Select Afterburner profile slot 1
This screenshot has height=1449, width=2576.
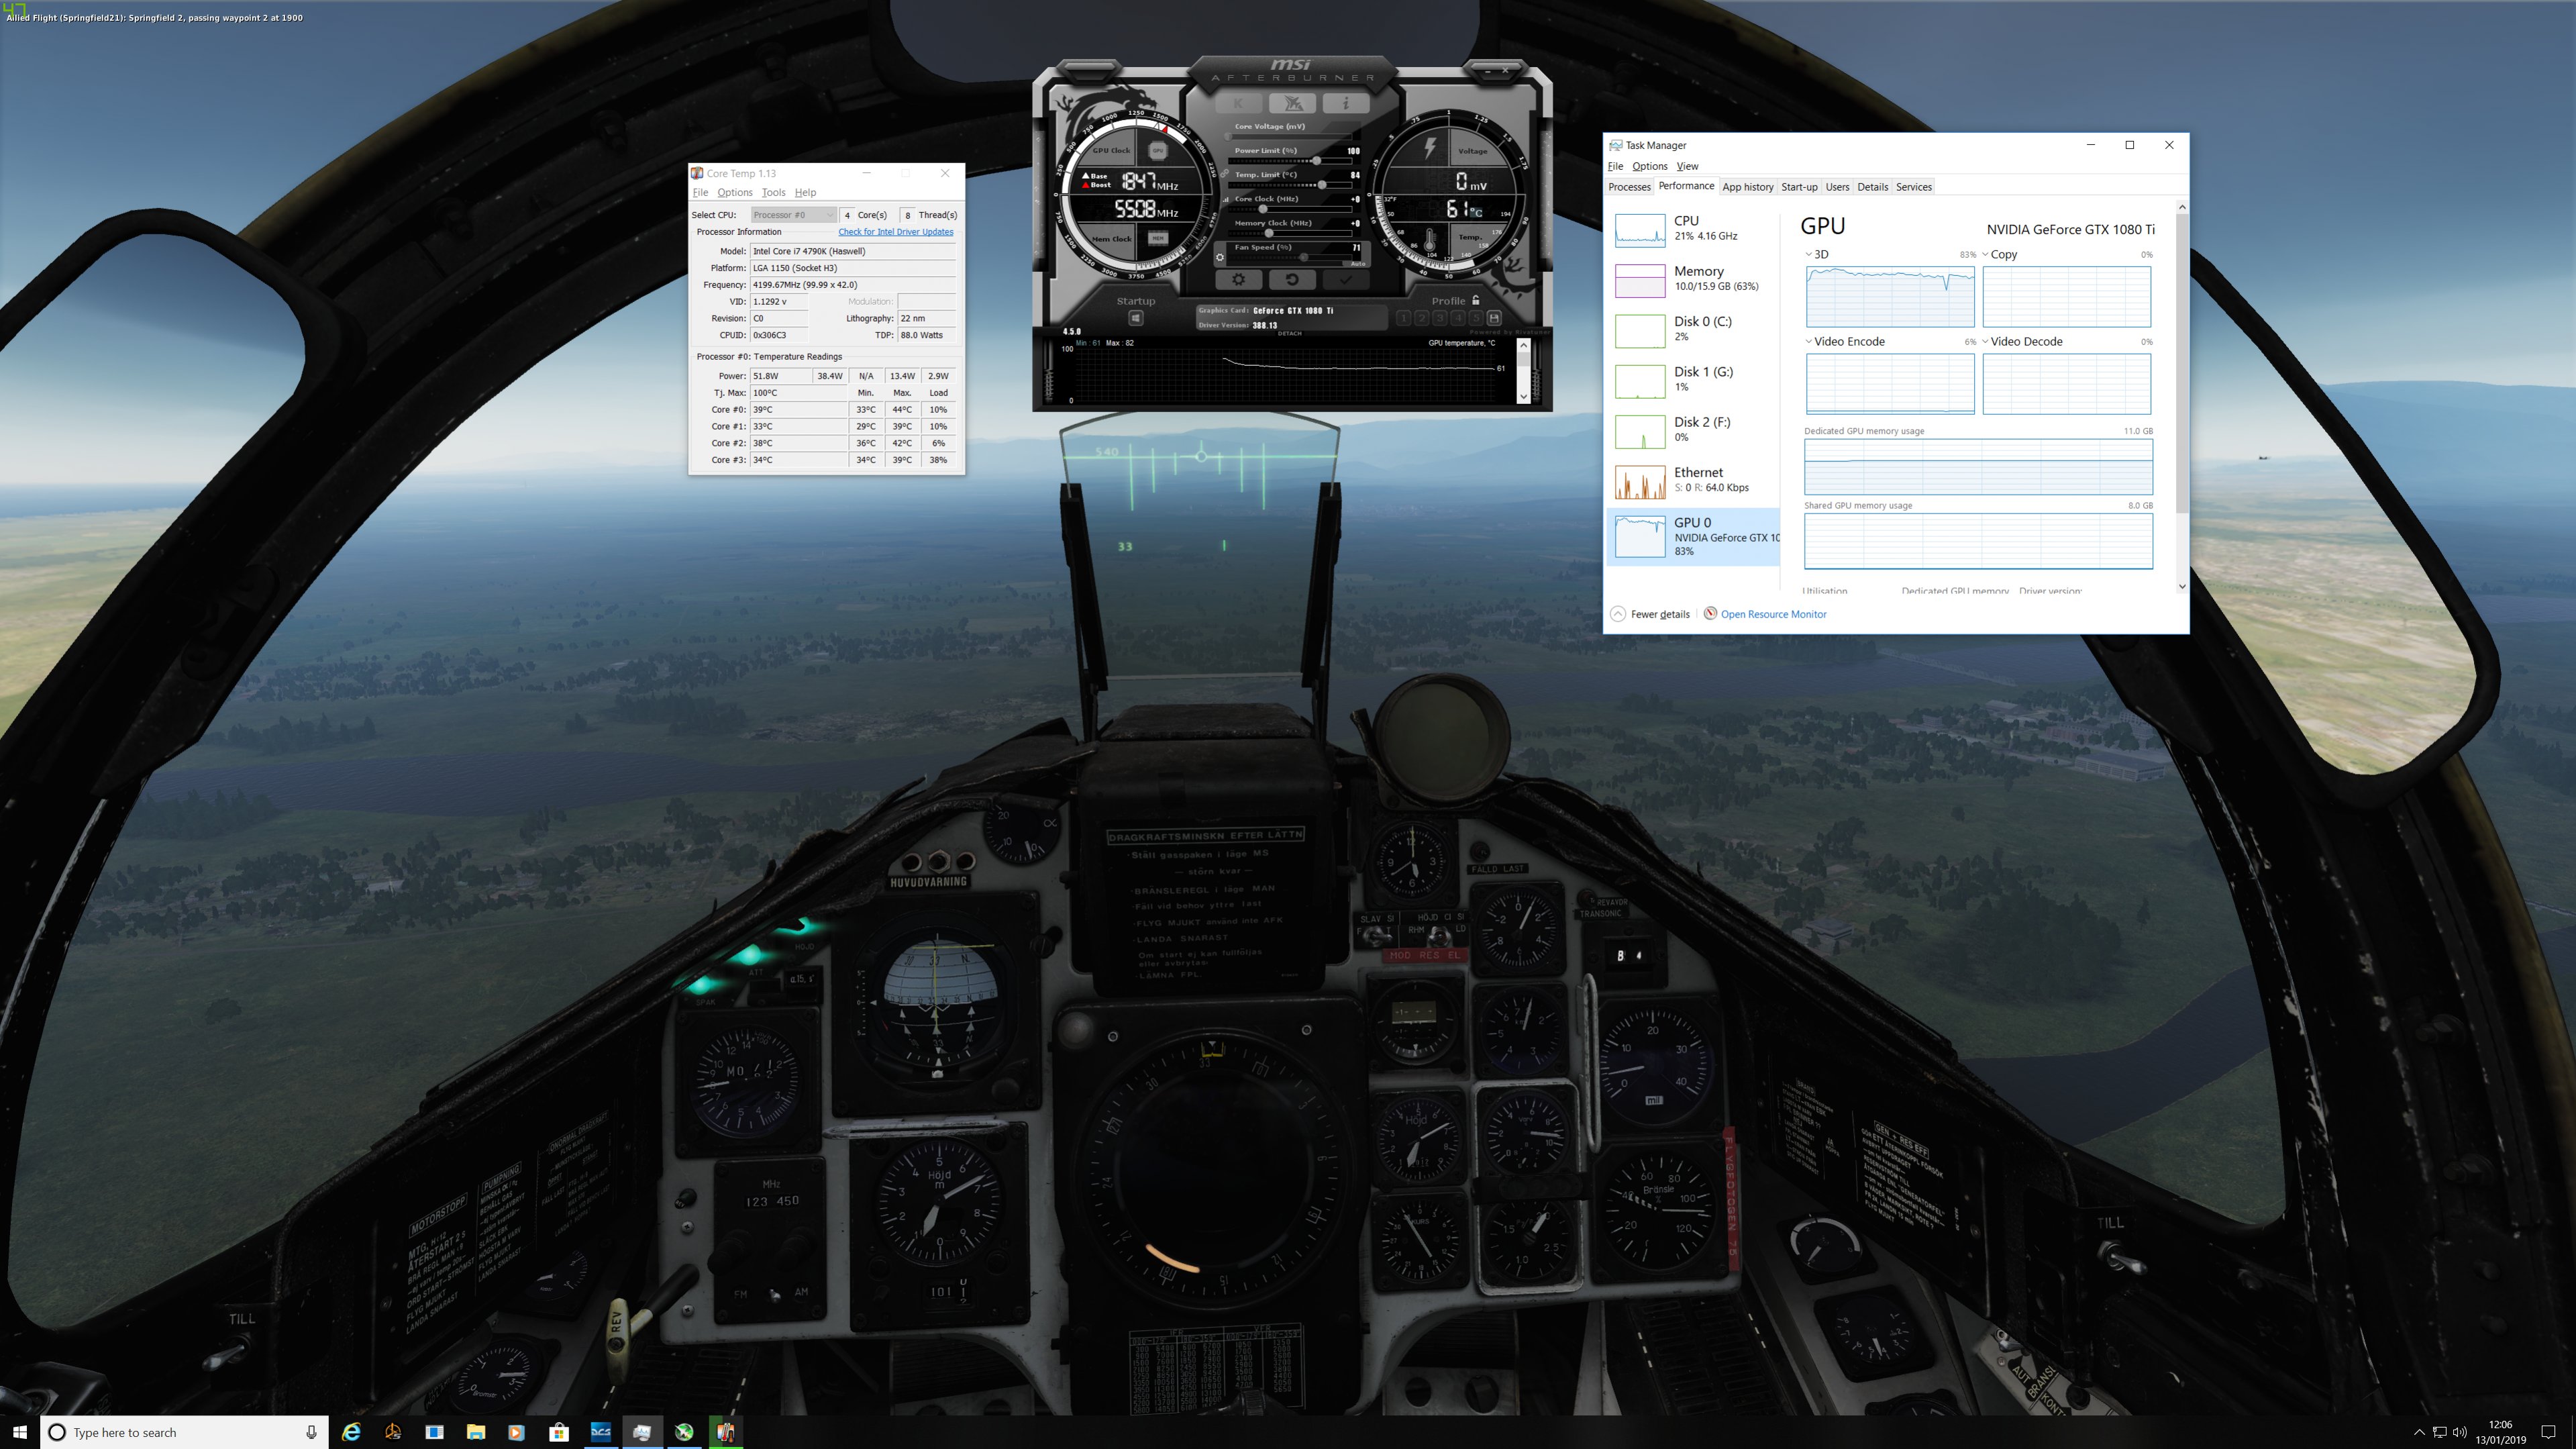tap(1403, 318)
